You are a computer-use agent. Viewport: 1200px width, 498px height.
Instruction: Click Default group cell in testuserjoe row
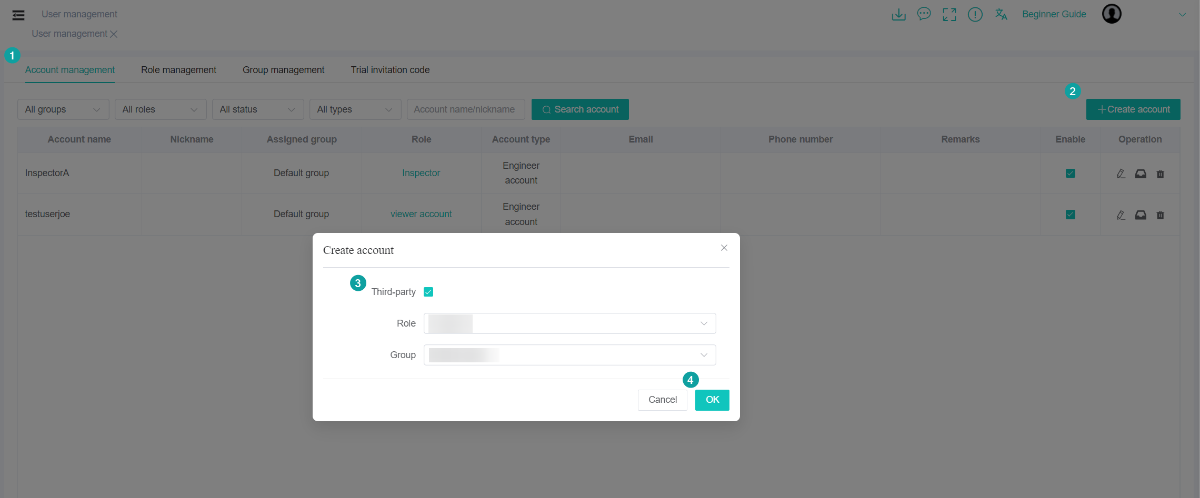coord(301,214)
